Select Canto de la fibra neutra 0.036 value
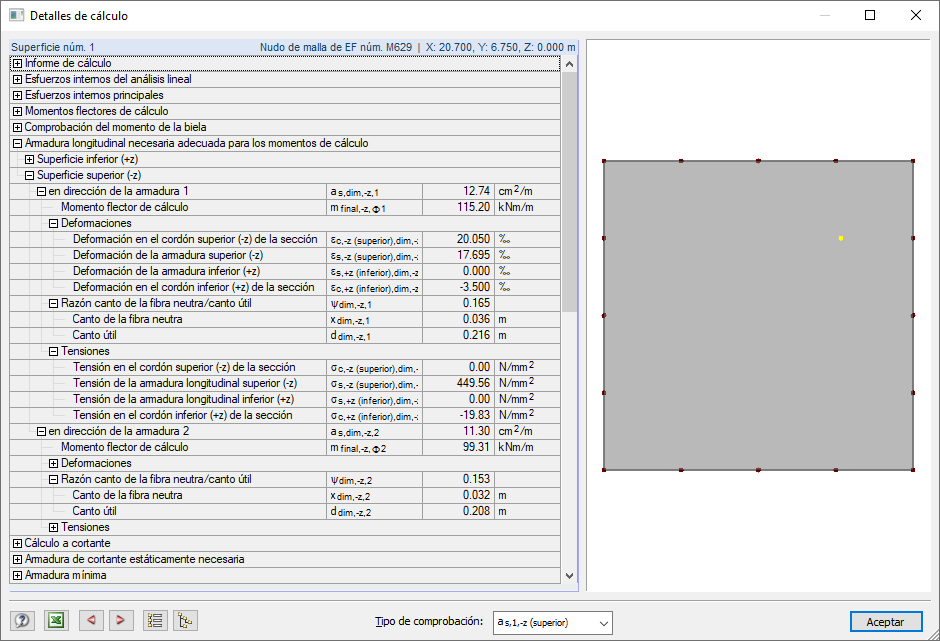The height and width of the screenshot is (641, 940). [458, 320]
